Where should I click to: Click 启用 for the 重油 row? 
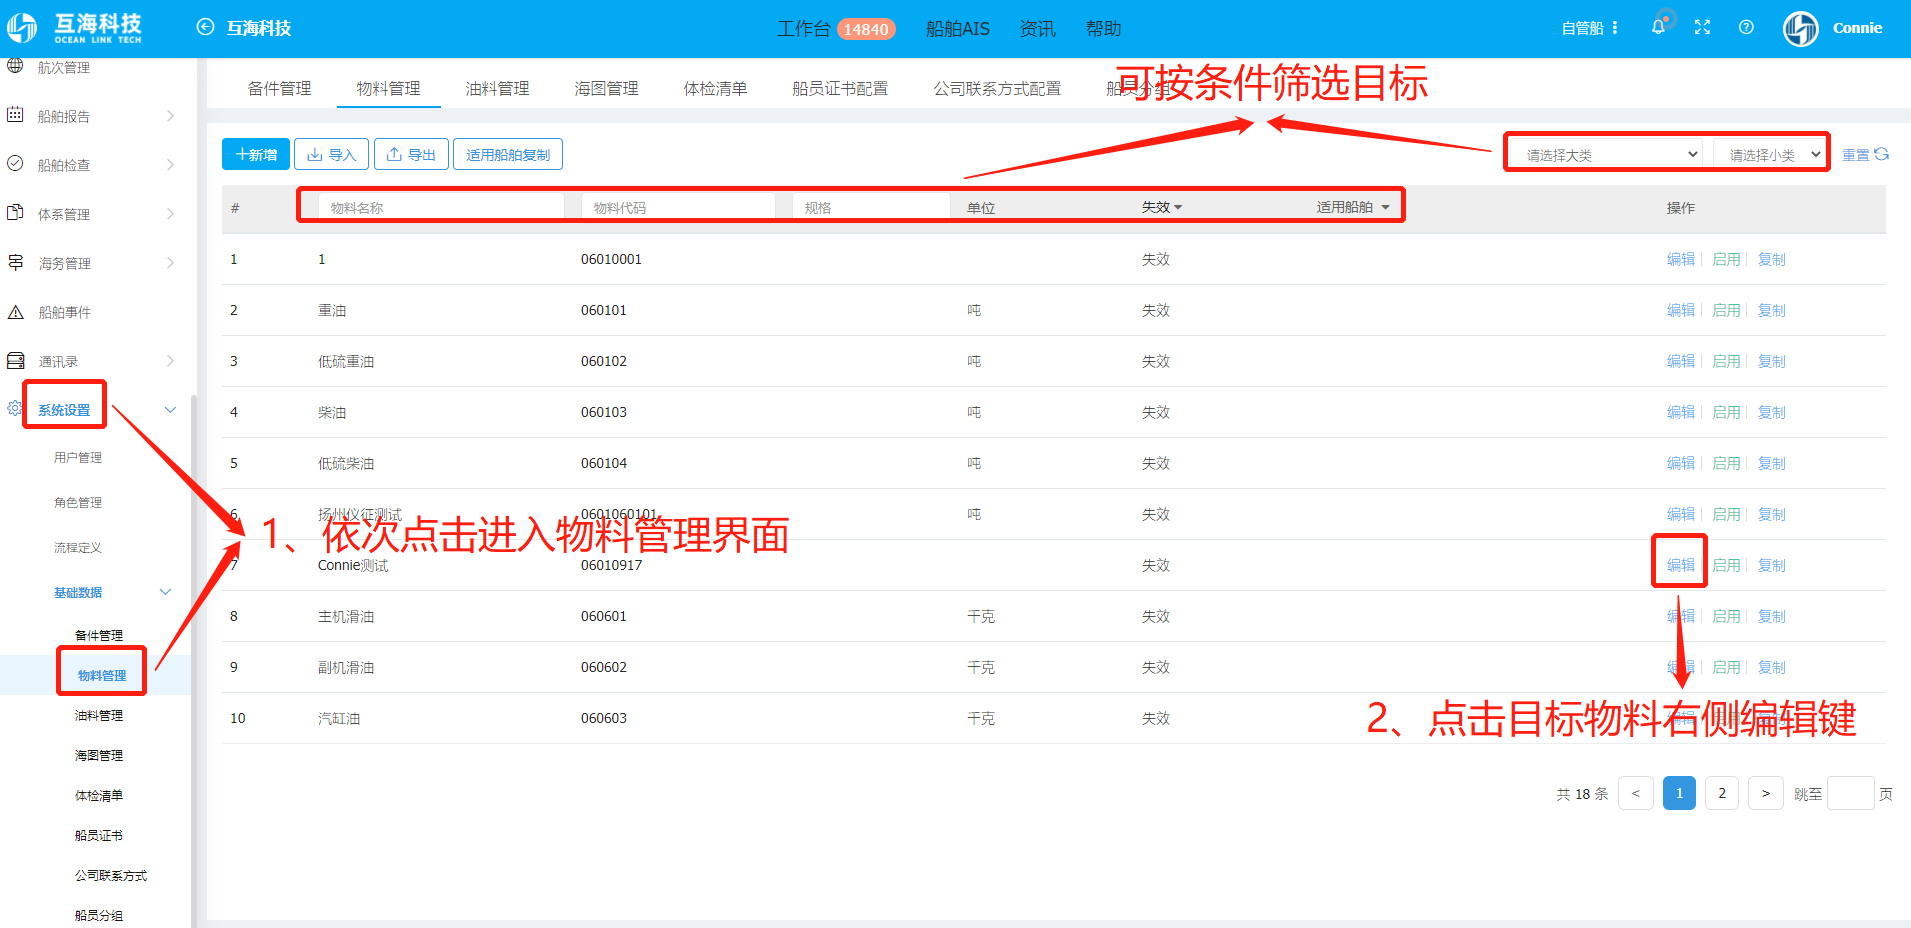(x=1726, y=310)
